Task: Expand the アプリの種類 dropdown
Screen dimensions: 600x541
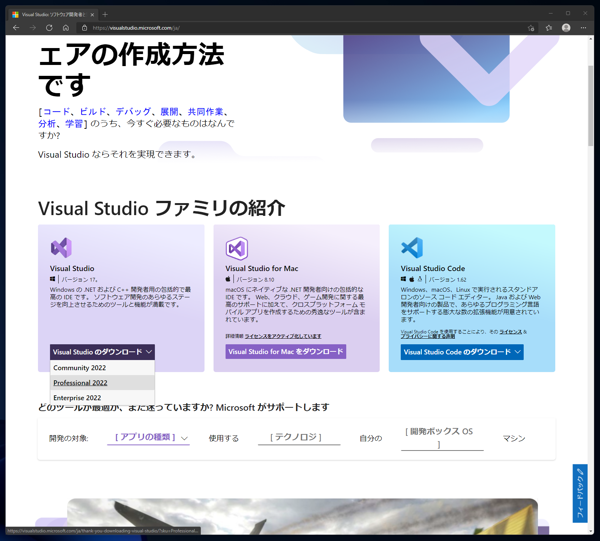Action: click(x=148, y=438)
